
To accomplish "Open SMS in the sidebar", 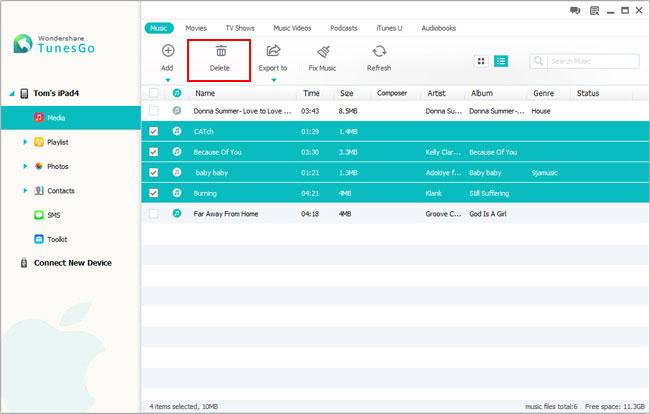I will [53, 215].
